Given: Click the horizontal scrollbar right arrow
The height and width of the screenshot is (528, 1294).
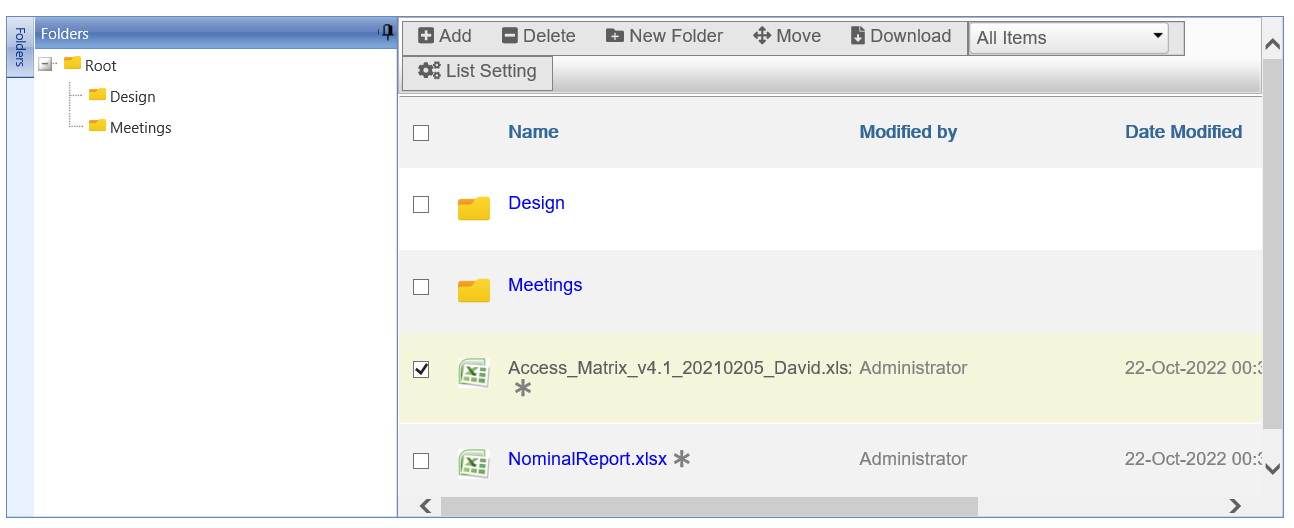Looking at the screenshot, I should (1235, 506).
